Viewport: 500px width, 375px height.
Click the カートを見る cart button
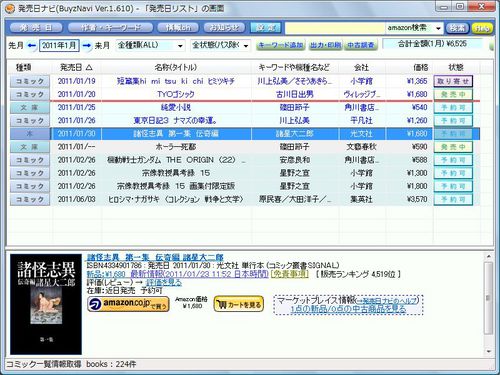click(x=239, y=304)
